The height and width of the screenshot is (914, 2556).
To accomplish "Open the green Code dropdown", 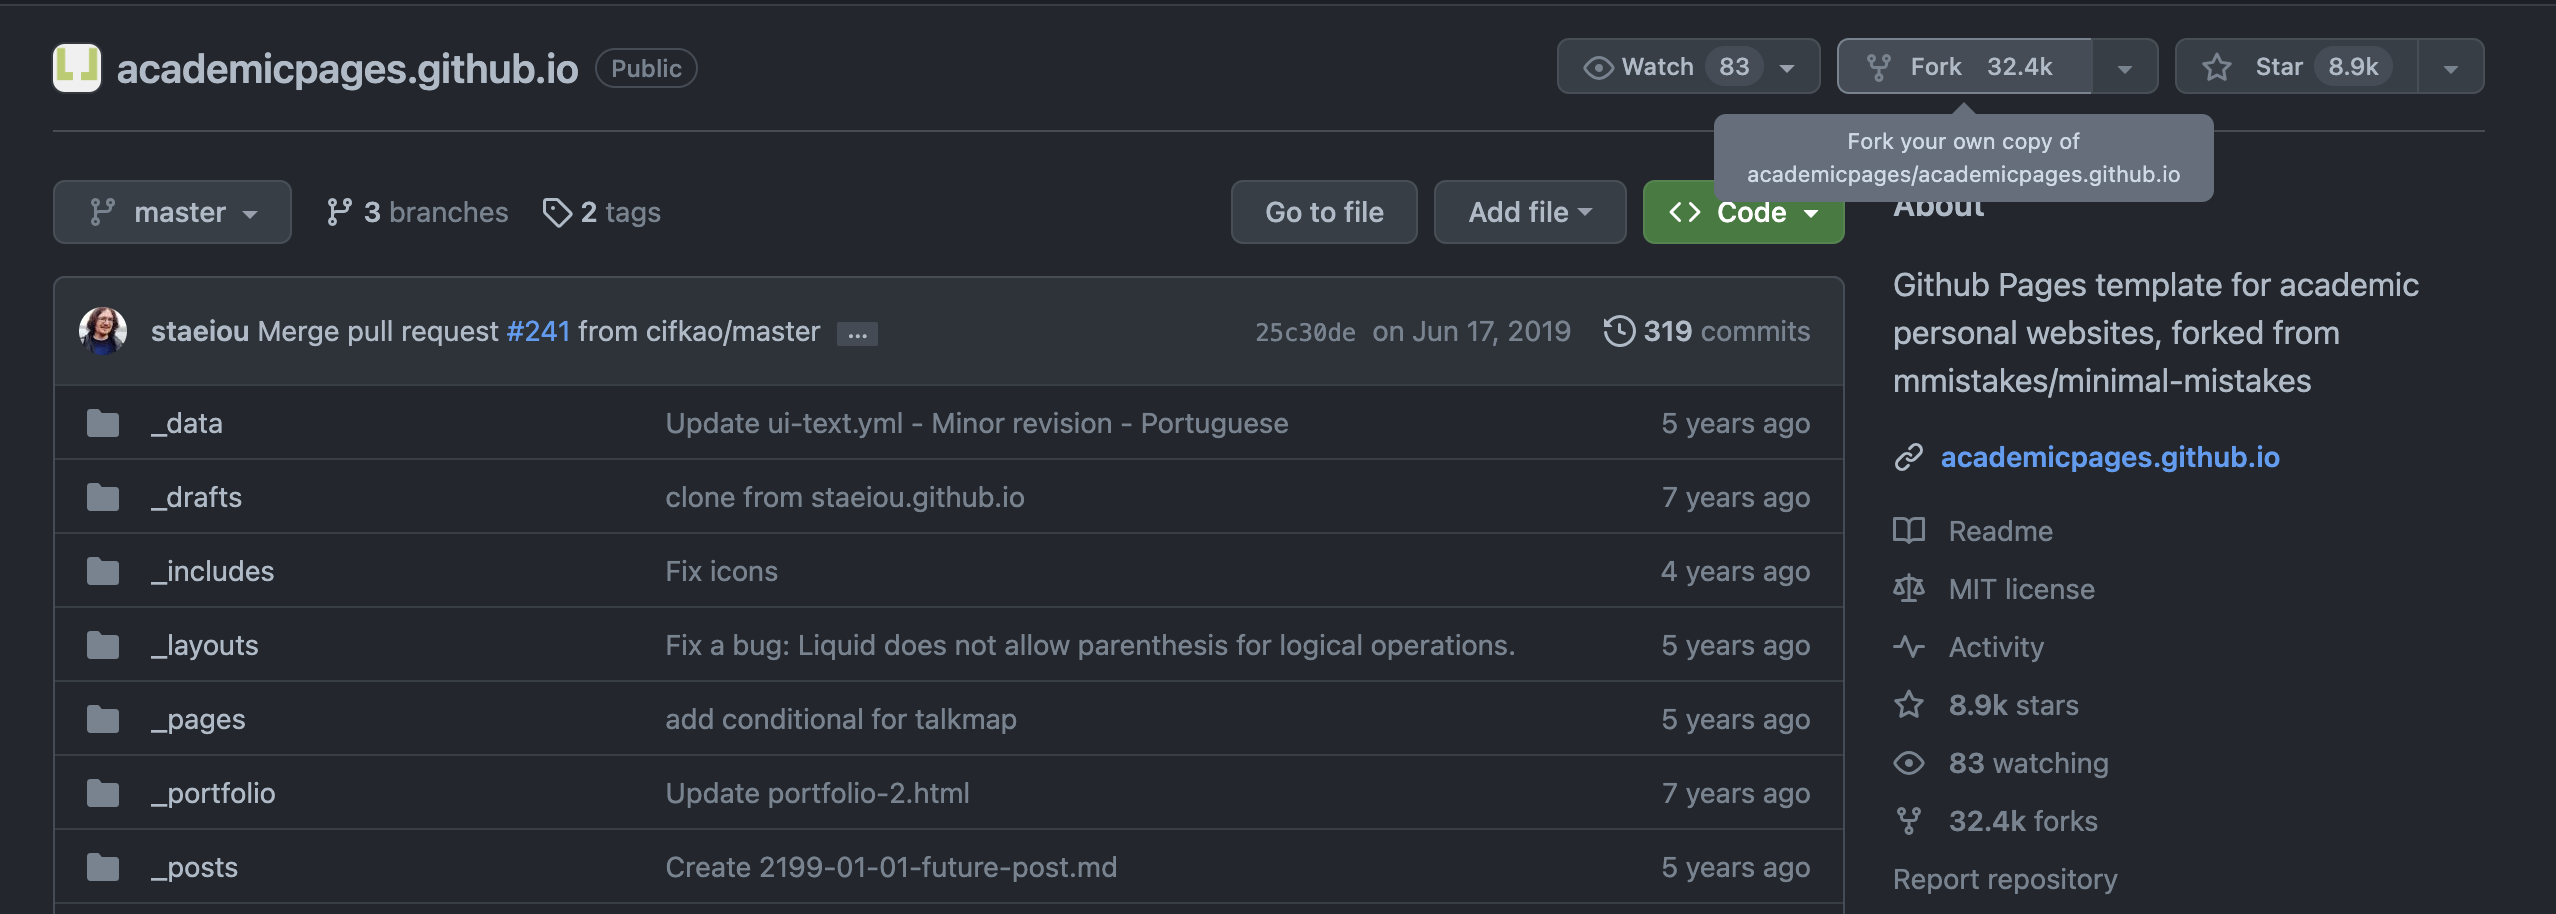I will tap(1743, 212).
